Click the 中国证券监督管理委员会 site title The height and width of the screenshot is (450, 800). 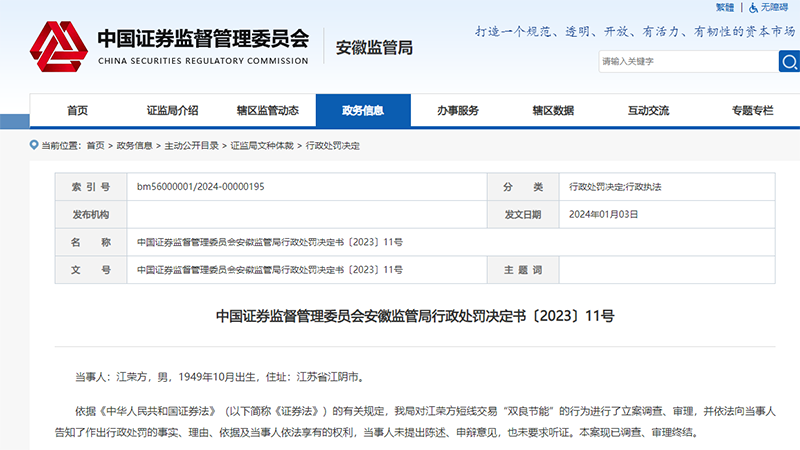pos(203,38)
